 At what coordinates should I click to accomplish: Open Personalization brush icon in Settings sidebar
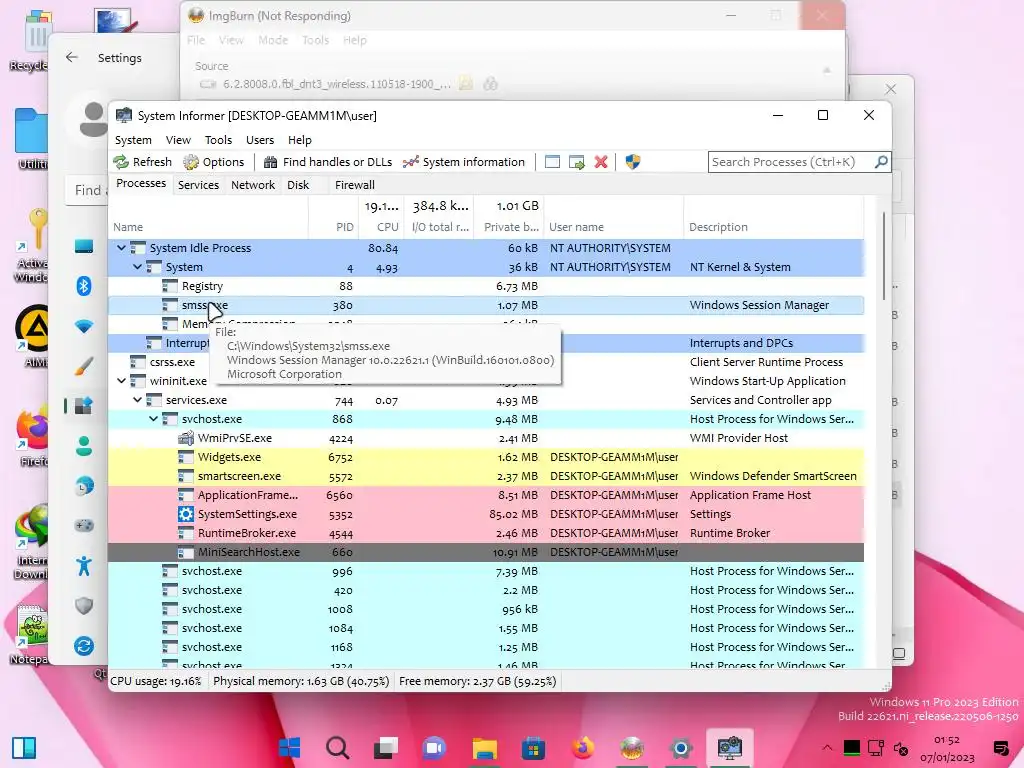tap(84, 366)
